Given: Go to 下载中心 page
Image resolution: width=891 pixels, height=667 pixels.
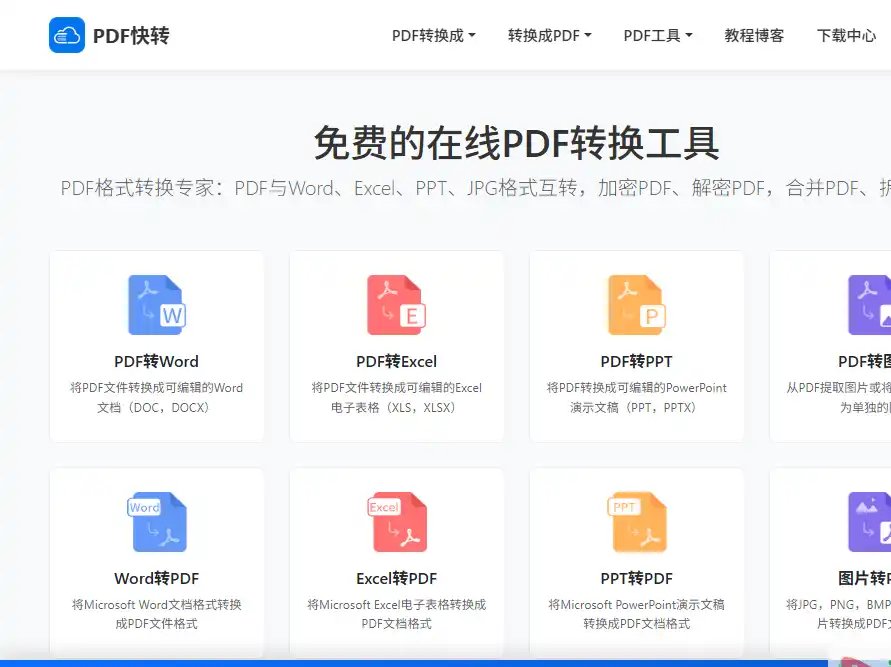Looking at the screenshot, I should coord(847,35).
